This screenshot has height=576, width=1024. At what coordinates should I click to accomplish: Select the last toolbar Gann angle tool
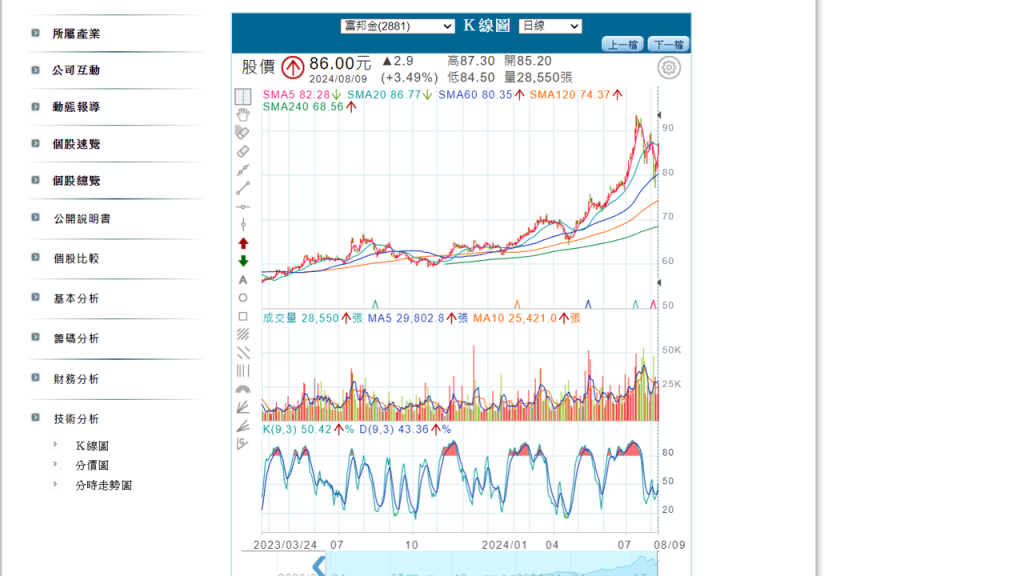click(x=243, y=444)
